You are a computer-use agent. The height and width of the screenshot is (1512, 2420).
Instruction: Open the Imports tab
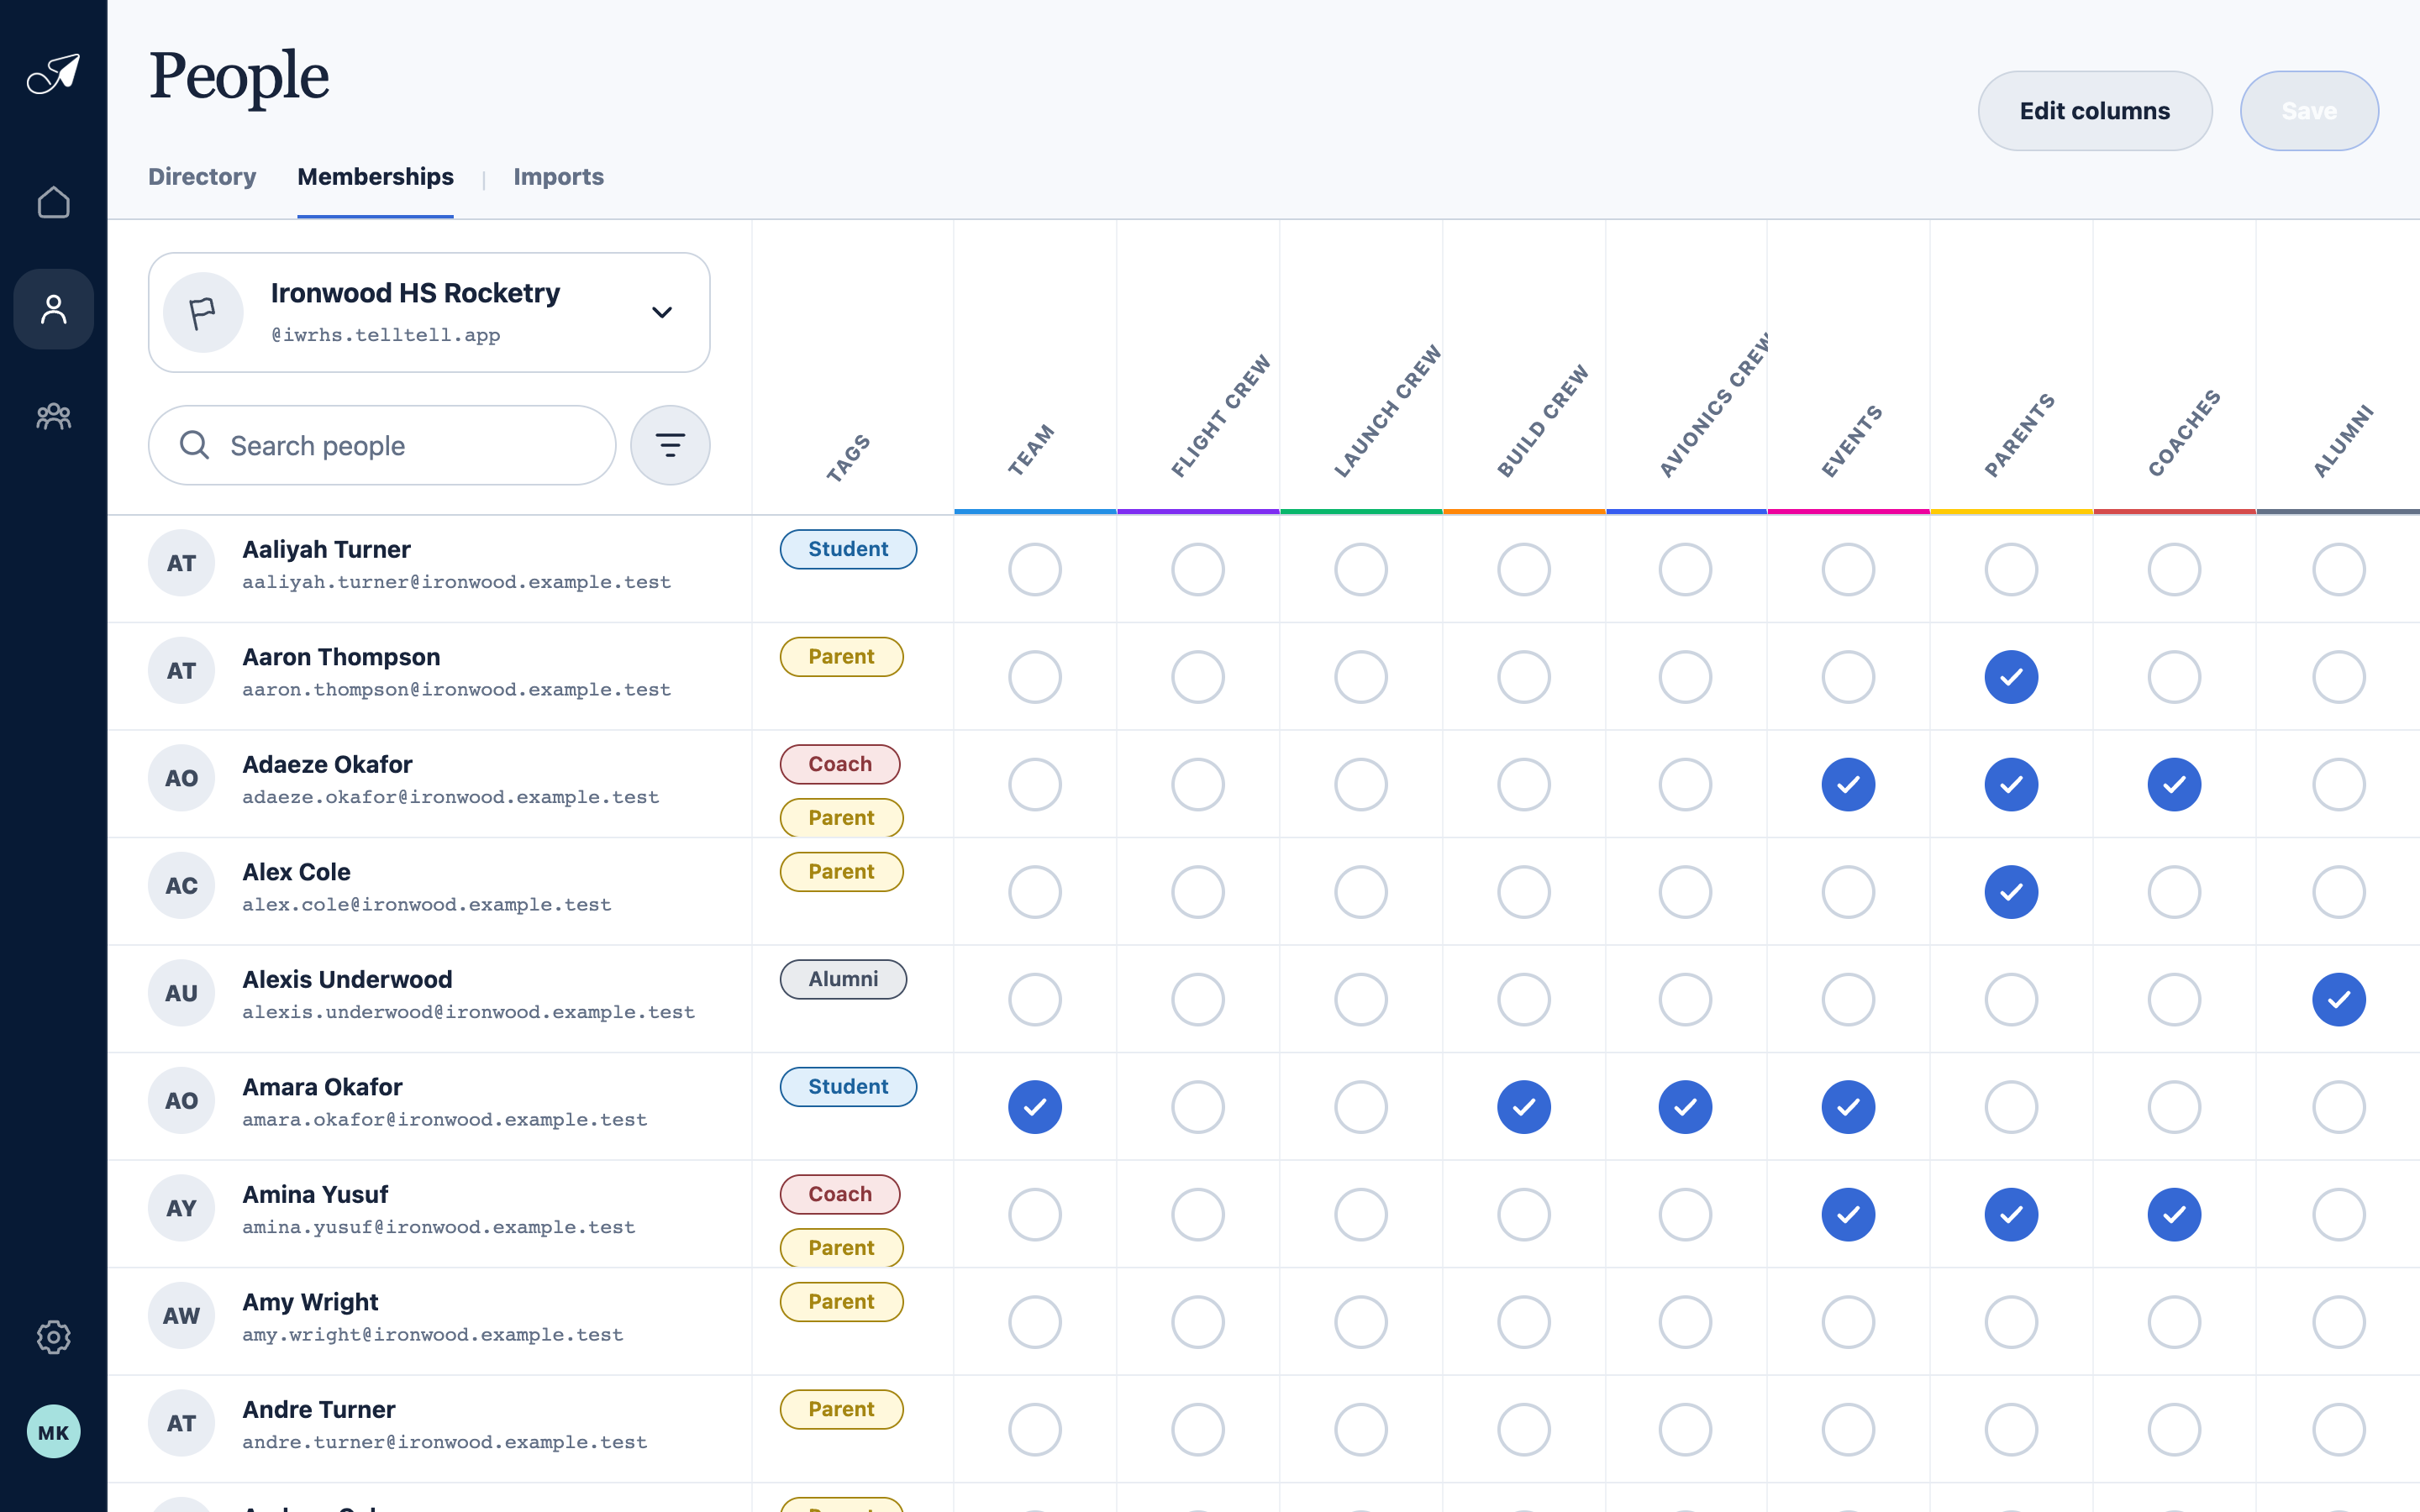(x=558, y=177)
